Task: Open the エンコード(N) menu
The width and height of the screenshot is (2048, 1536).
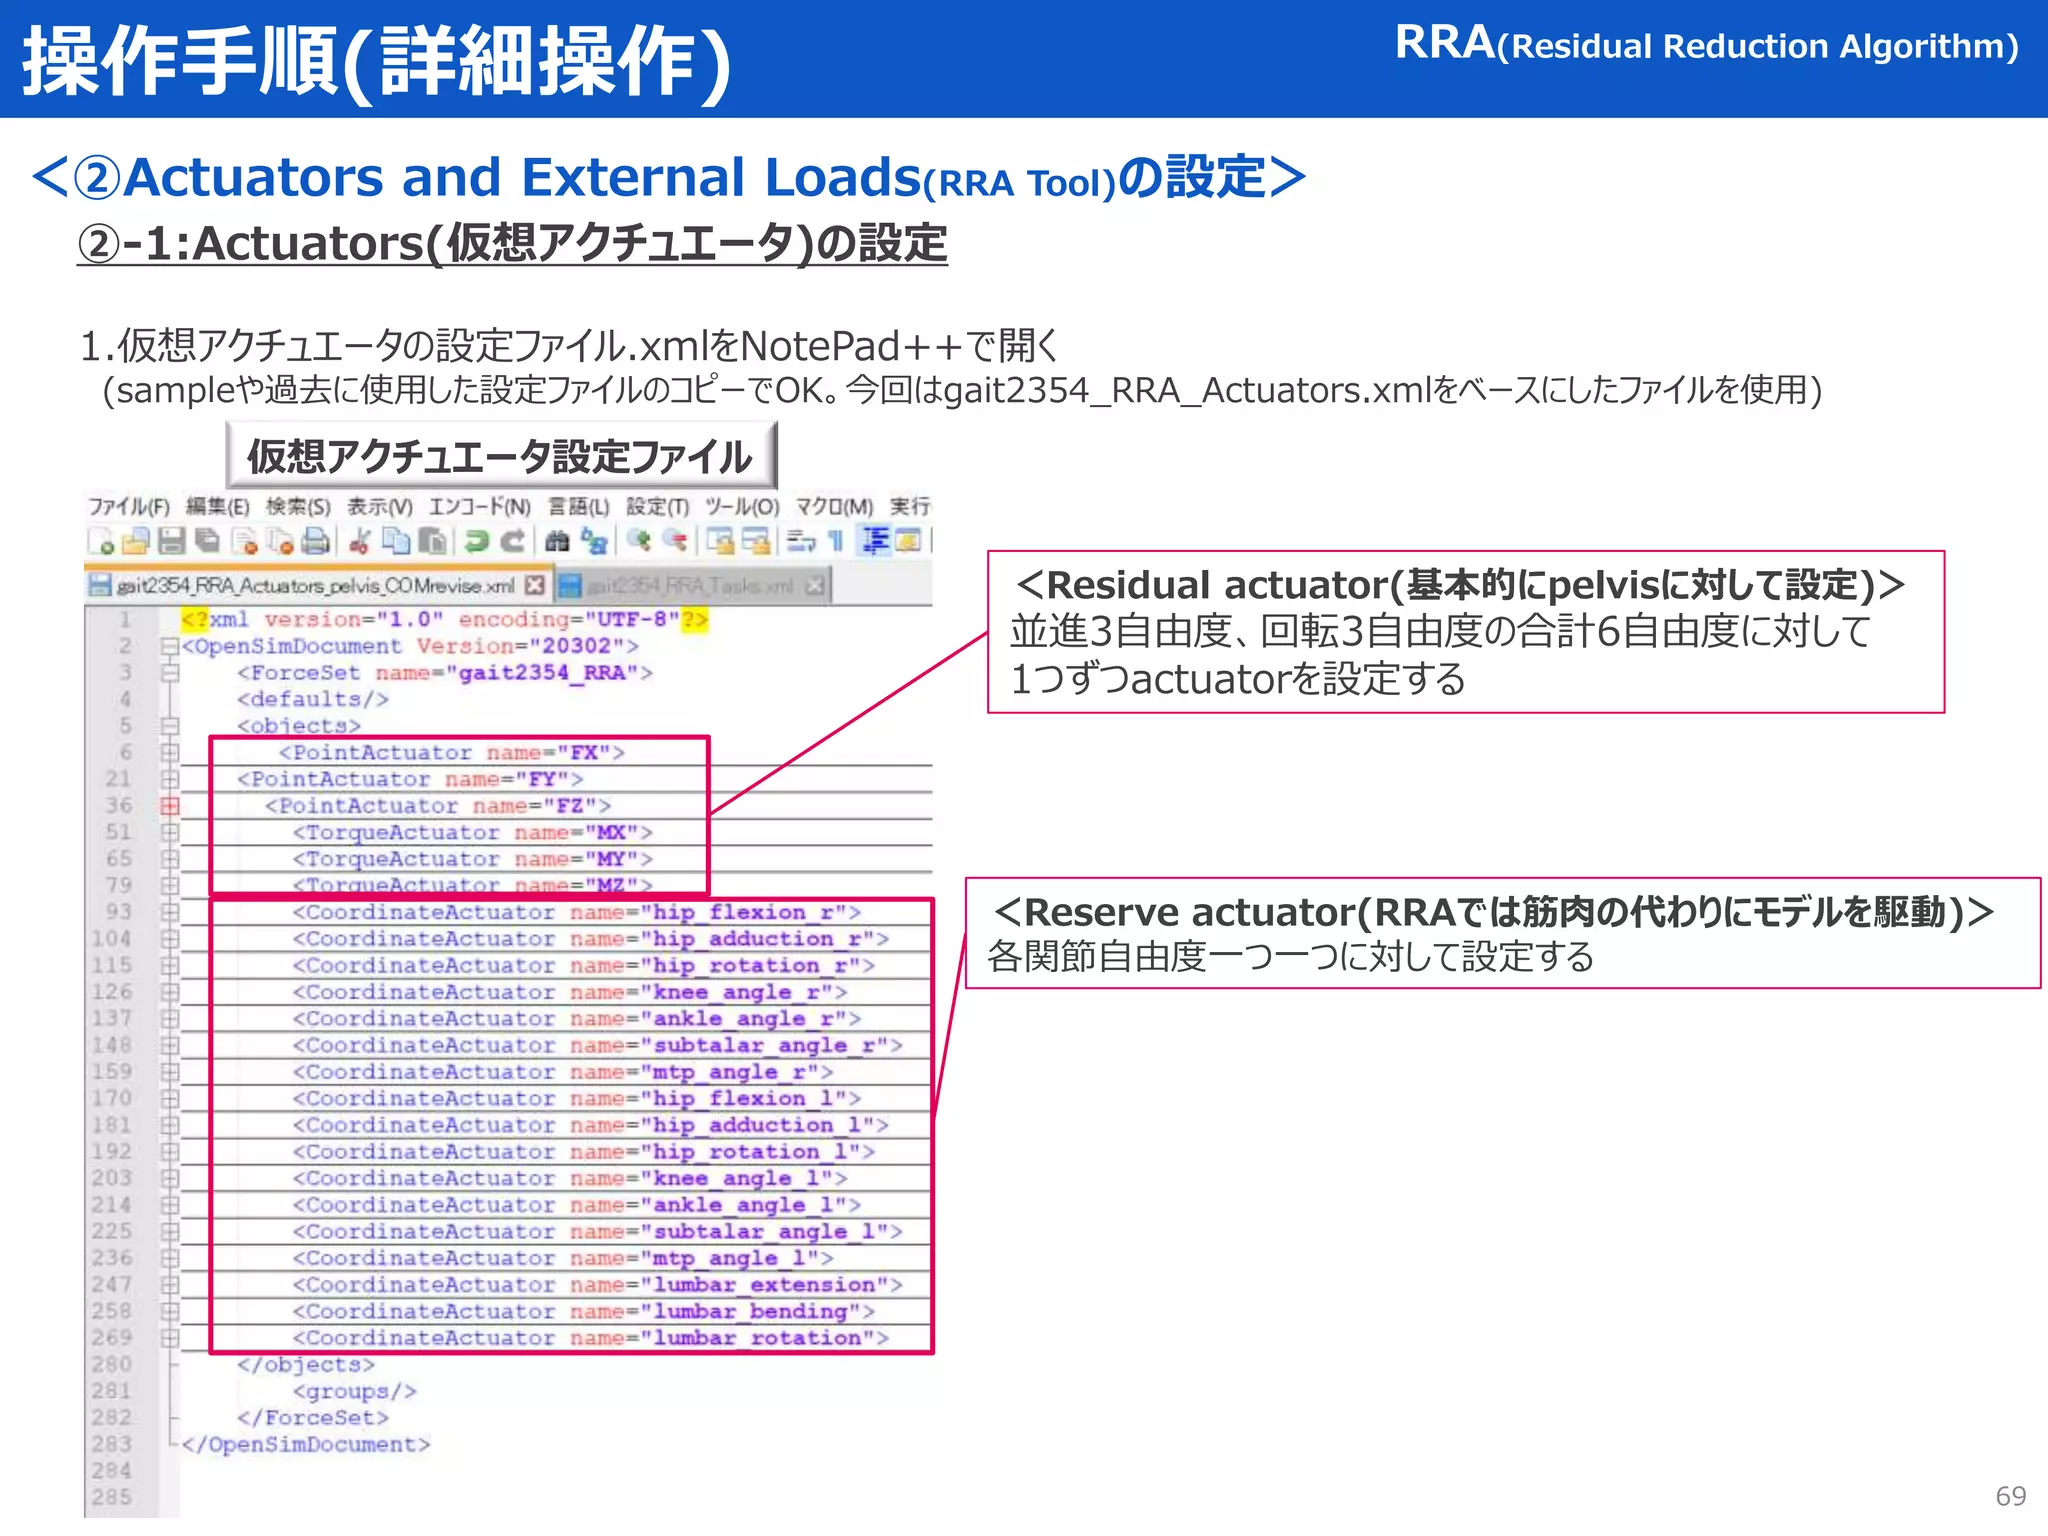Action: tap(480, 506)
